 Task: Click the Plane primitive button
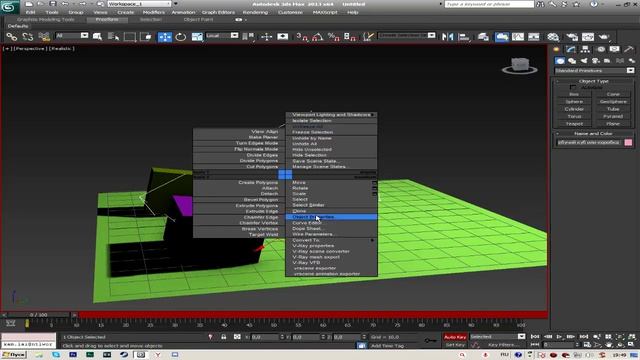click(x=613, y=124)
